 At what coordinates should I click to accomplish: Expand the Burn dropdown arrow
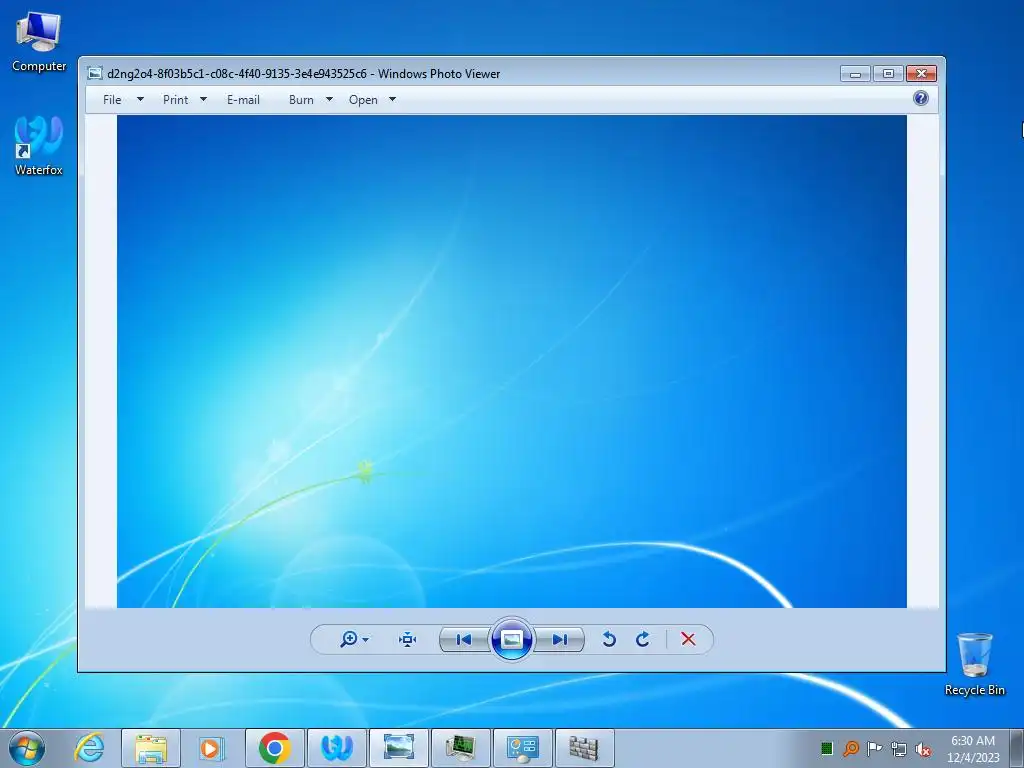[x=329, y=100]
